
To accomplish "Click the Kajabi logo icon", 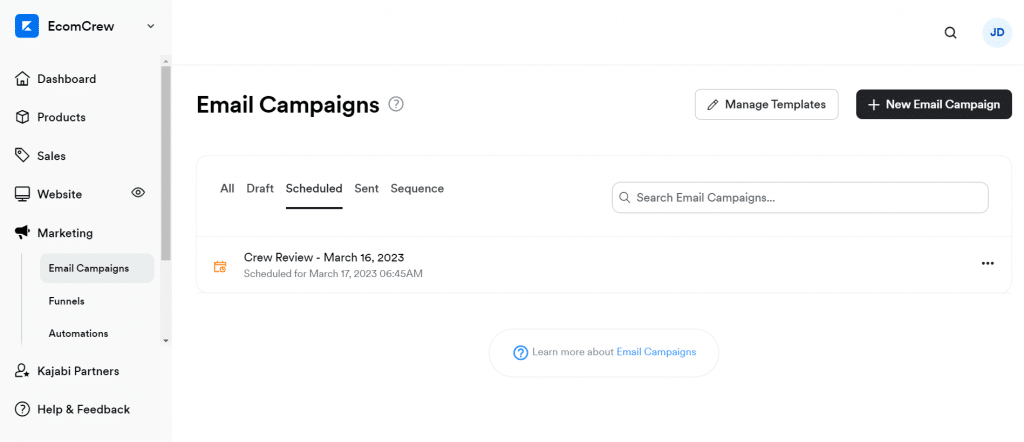I will pyautogui.click(x=27, y=27).
